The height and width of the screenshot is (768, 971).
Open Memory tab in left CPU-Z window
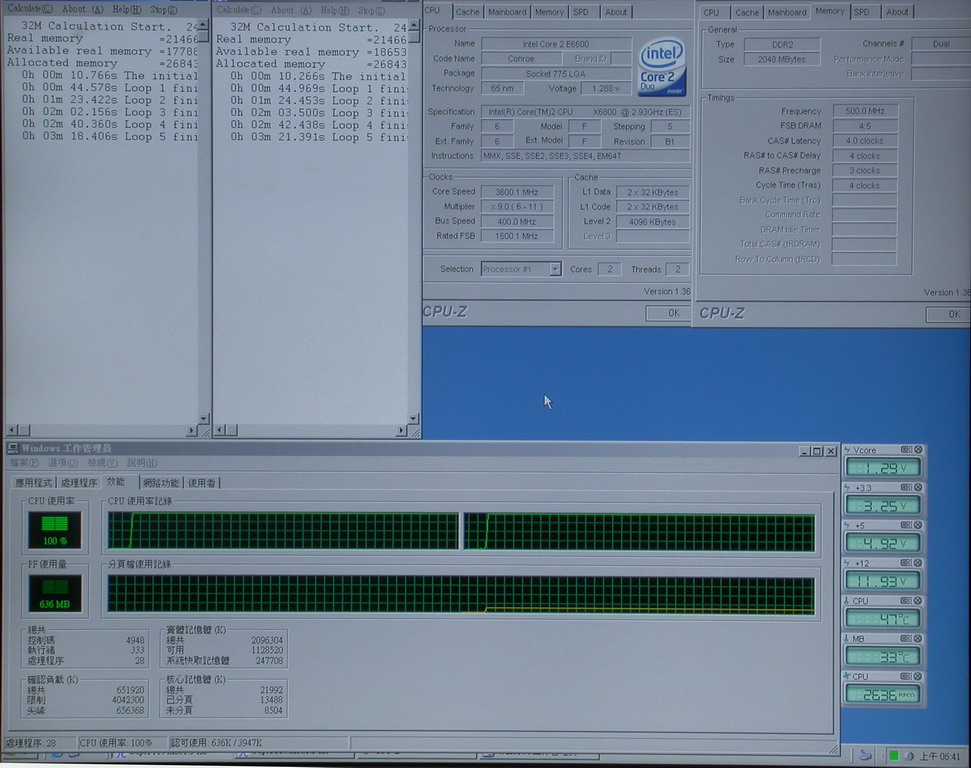coord(549,12)
